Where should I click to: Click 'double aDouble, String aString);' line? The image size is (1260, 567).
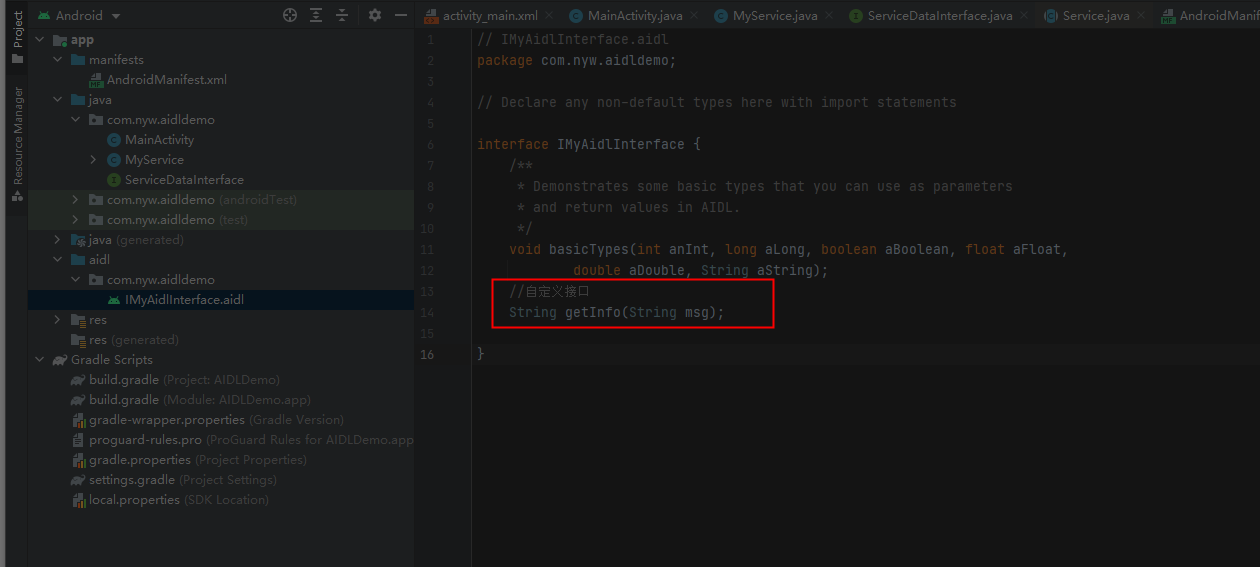click(x=701, y=270)
